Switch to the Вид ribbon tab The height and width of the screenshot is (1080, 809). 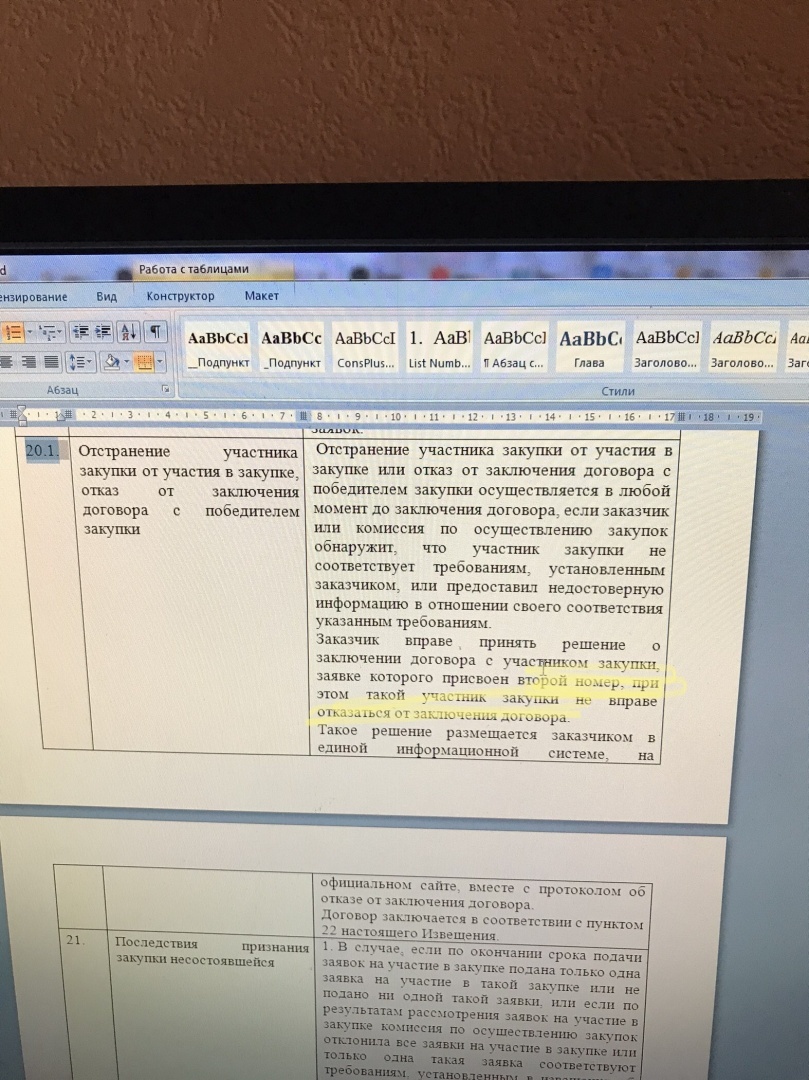point(107,296)
